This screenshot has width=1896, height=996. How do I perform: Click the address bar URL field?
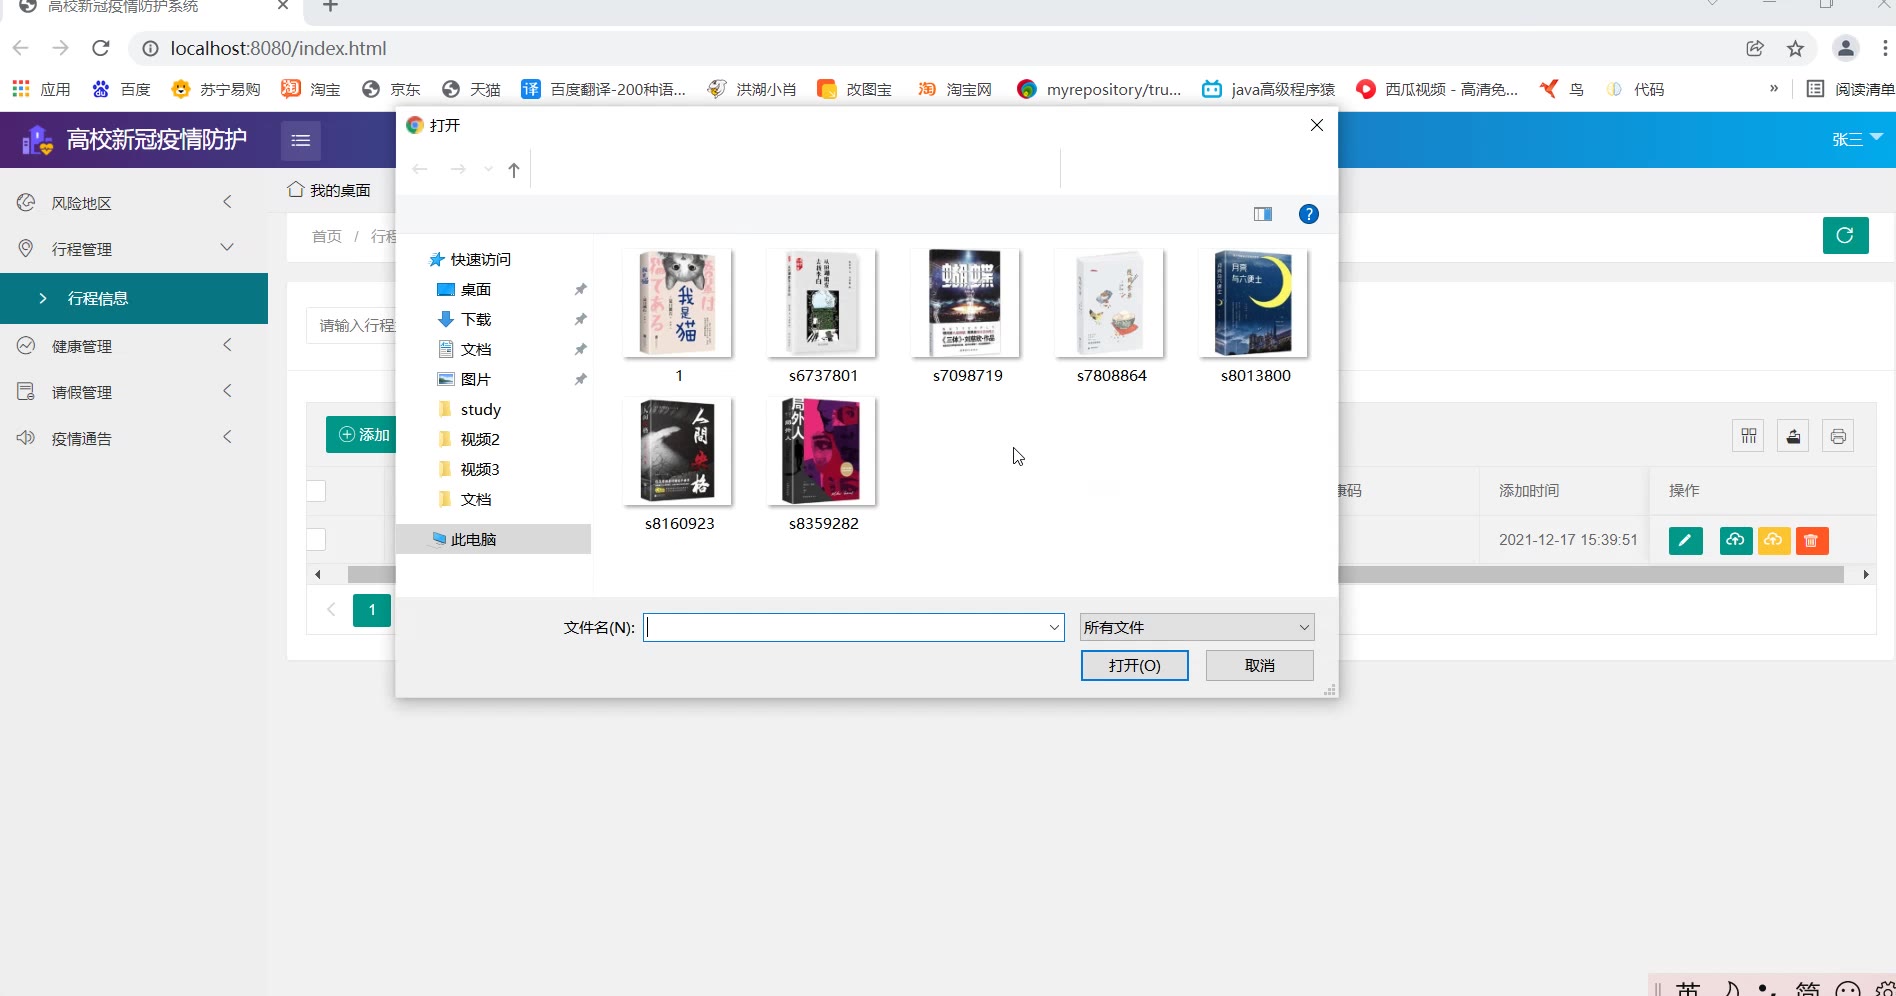point(940,48)
